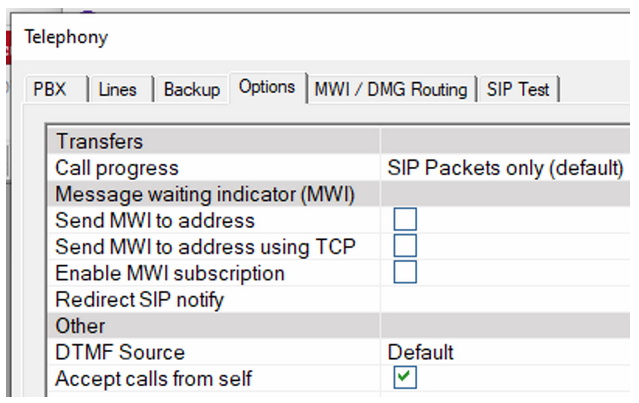Uncheck Accept calls from self
639x403 pixels.
coord(405,378)
